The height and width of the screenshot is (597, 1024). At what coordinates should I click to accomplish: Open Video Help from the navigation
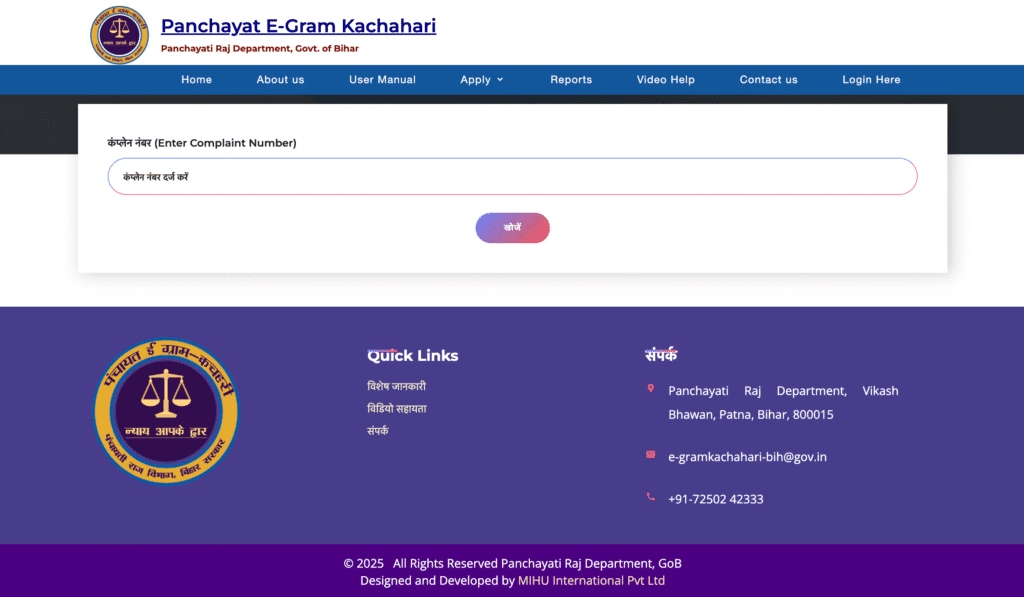(665, 80)
